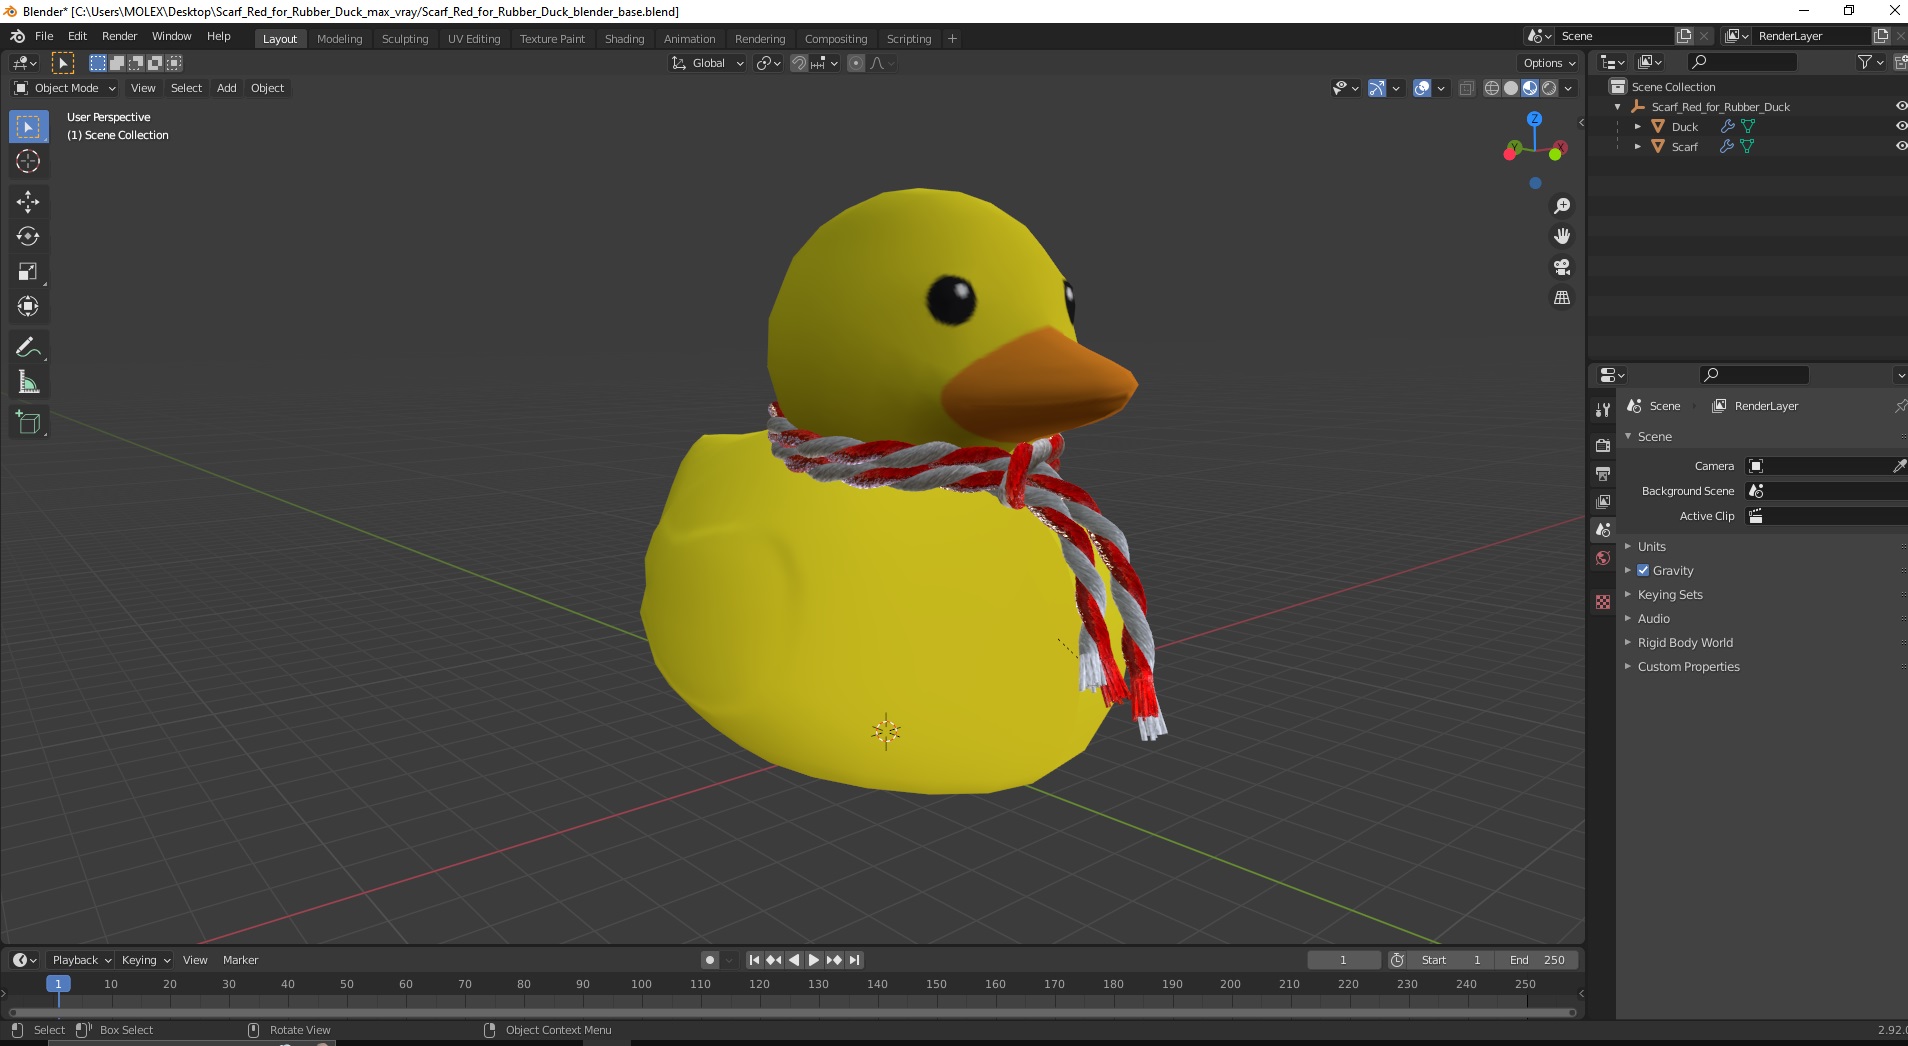1908x1046 pixels.
Task: Click the pan view hand icon
Action: click(1562, 236)
